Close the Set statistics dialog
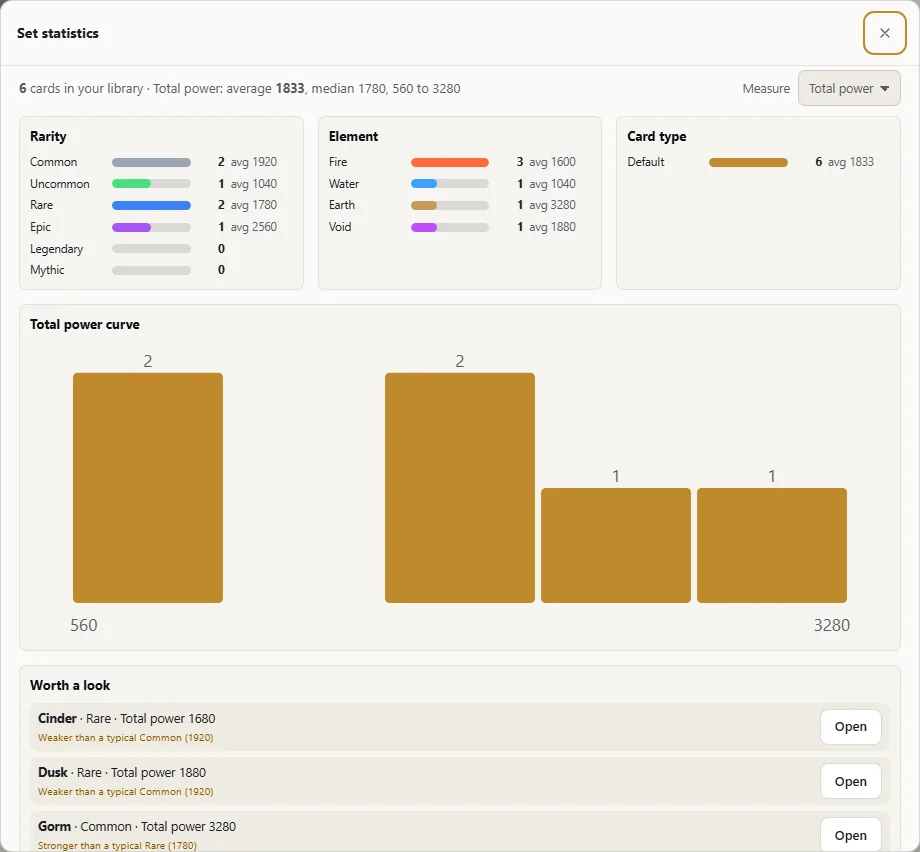The image size is (920, 852). (x=884, y=33)
